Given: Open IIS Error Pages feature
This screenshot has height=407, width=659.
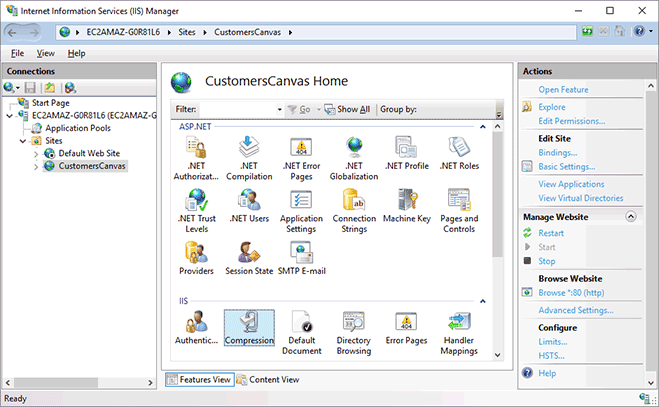Looking at the screenshot, I should click(406, 328).
